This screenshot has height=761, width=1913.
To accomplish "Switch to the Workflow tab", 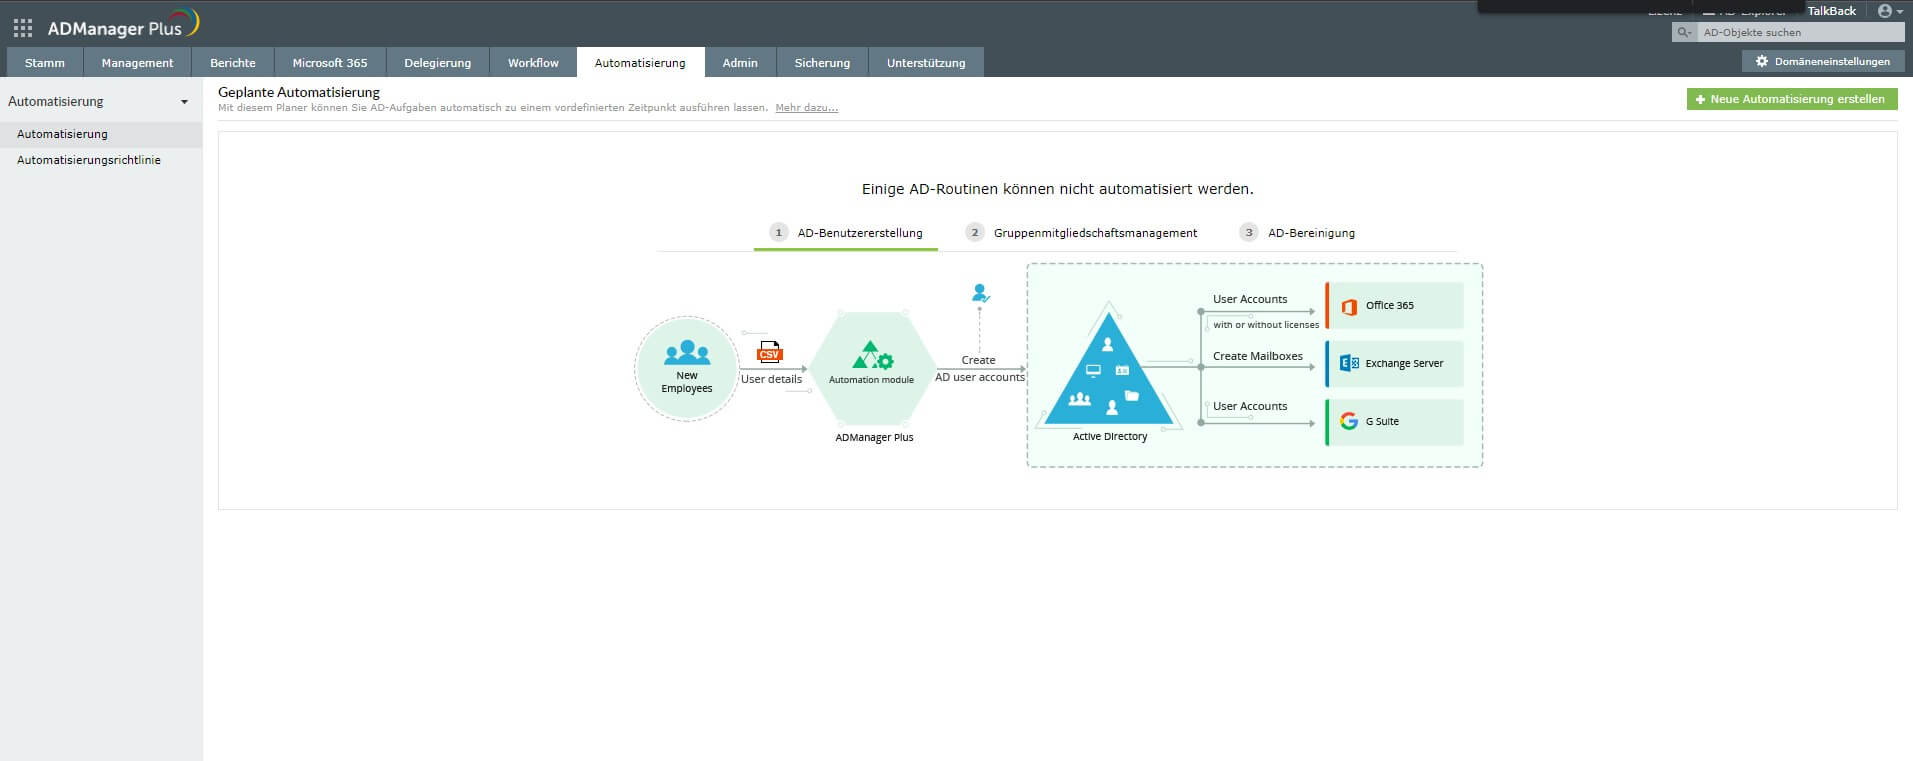I will tap(533, 62).
